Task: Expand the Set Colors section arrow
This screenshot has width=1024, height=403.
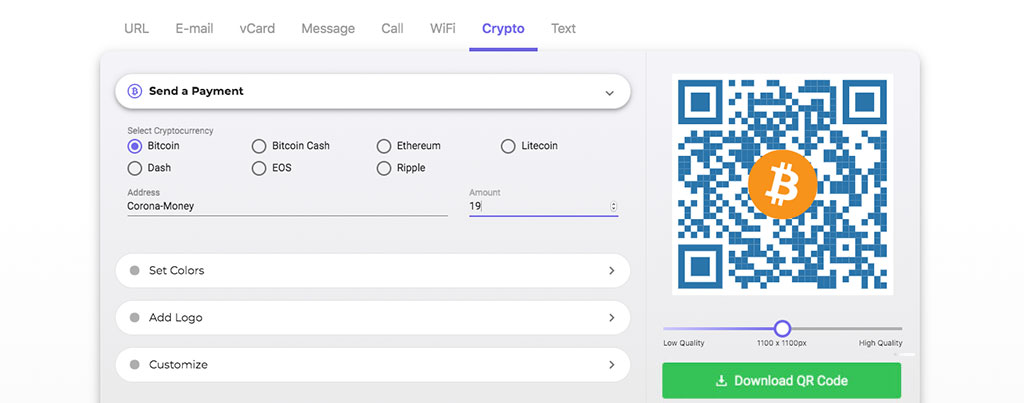Action: pos(612,270)
